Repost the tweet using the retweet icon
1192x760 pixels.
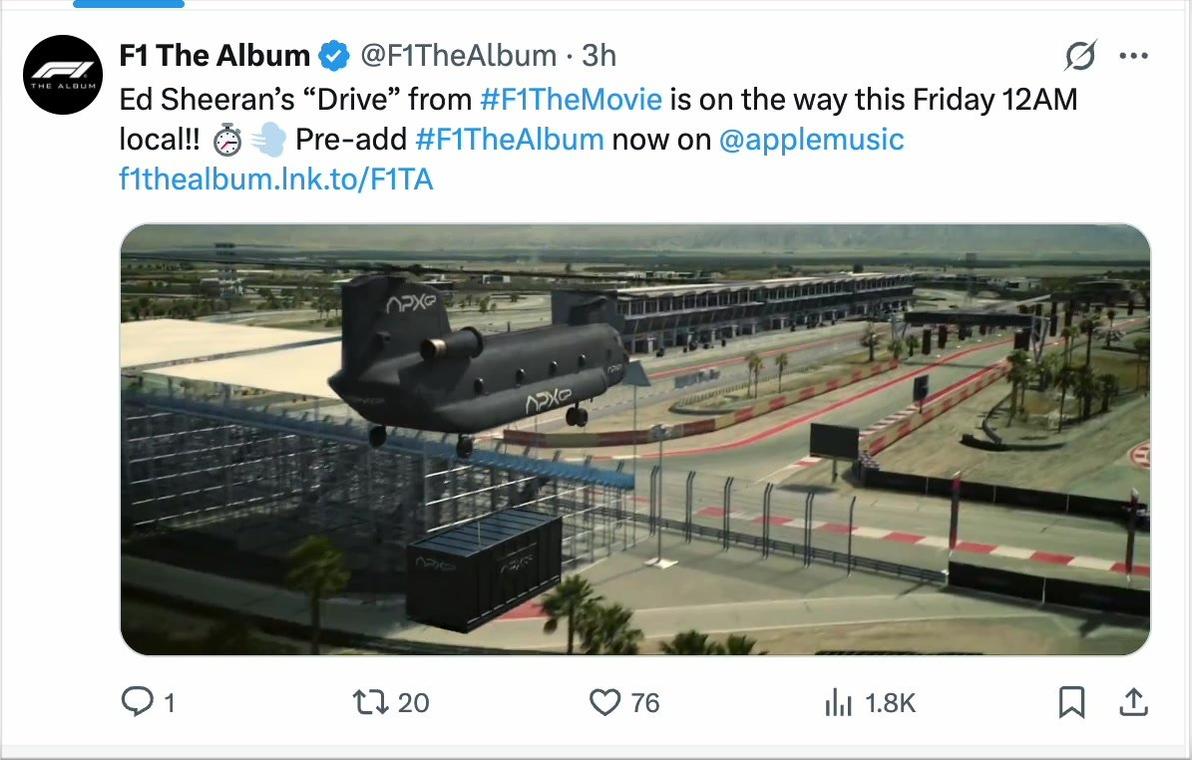[371, 702]
